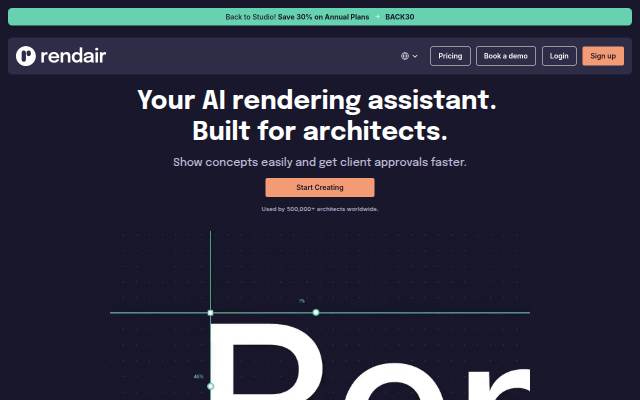Click the round handle on the horizontal guide
Image resolution: width=640 pixels, height=400 pixels.
[x=316, y=313]
